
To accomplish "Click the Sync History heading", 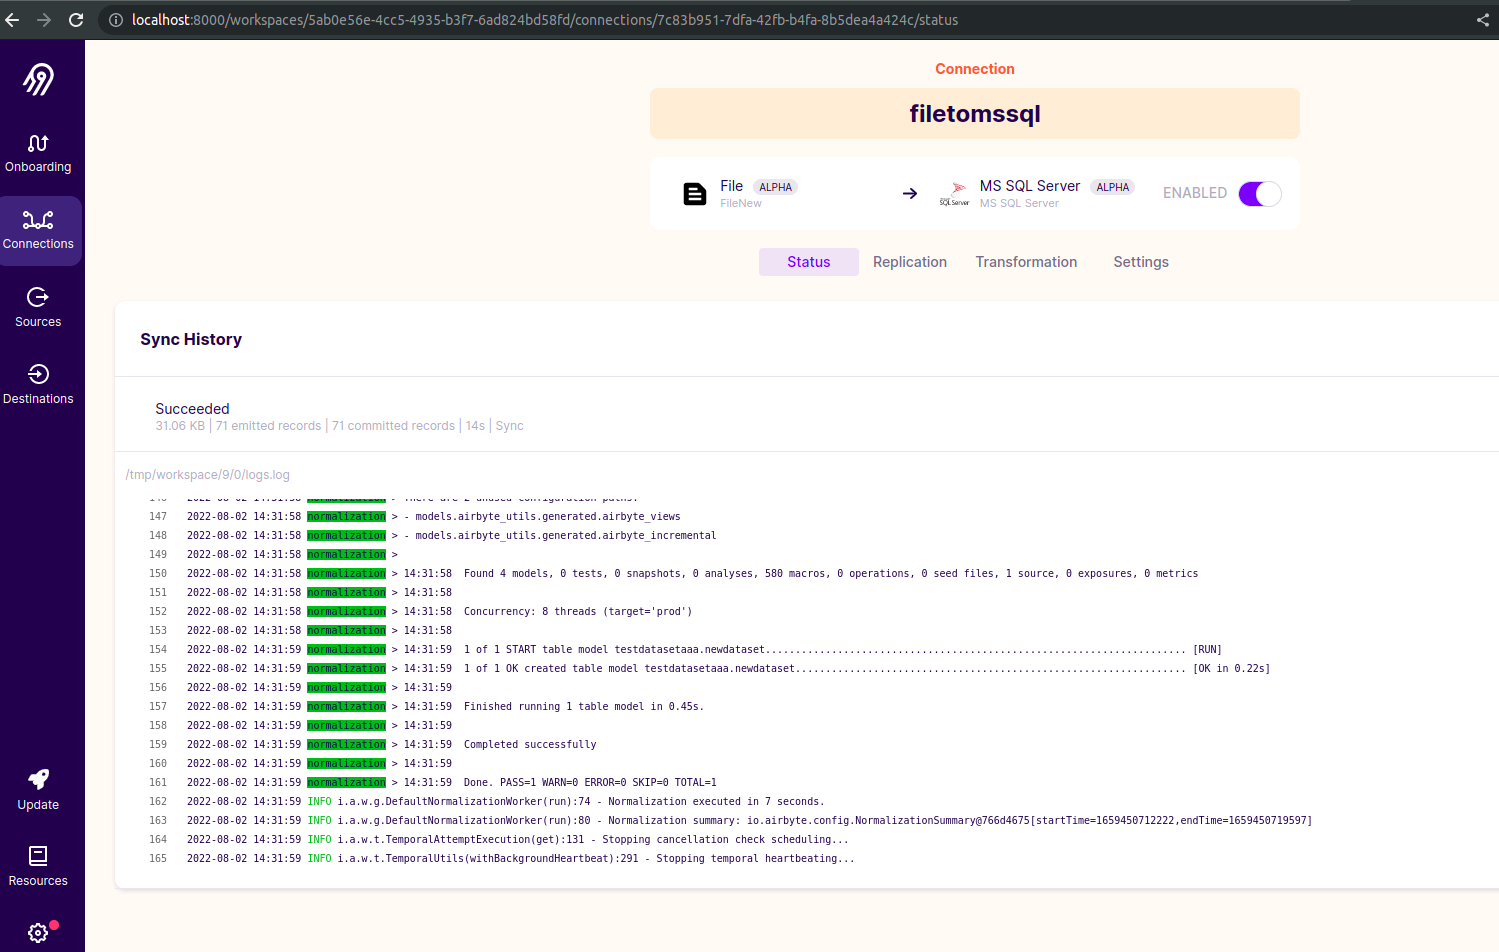I will coord(191,340).
